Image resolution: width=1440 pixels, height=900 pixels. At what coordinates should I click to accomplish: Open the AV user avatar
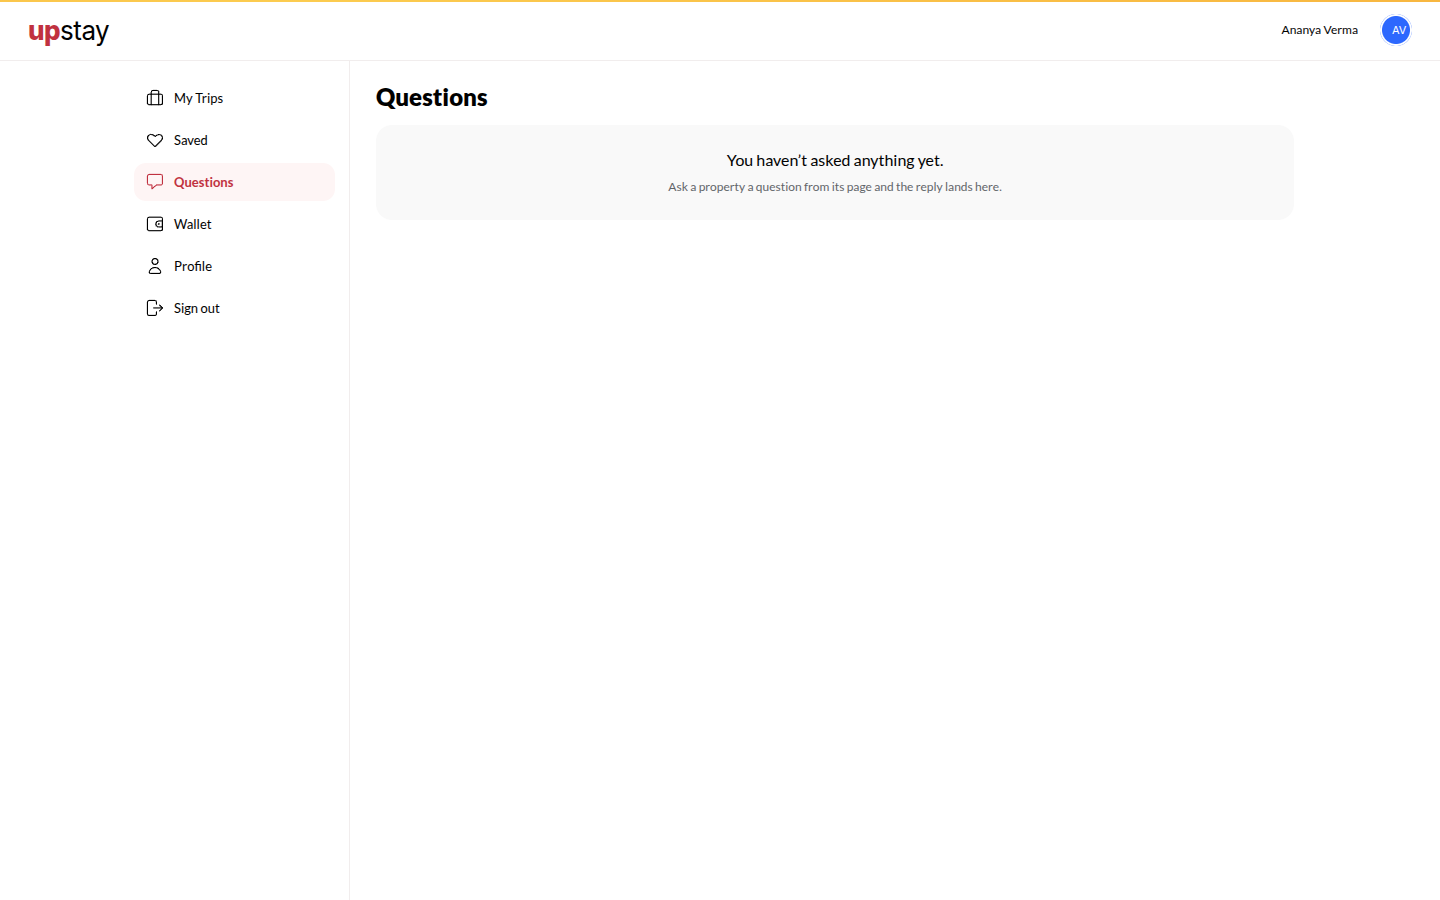(1396, 30)
